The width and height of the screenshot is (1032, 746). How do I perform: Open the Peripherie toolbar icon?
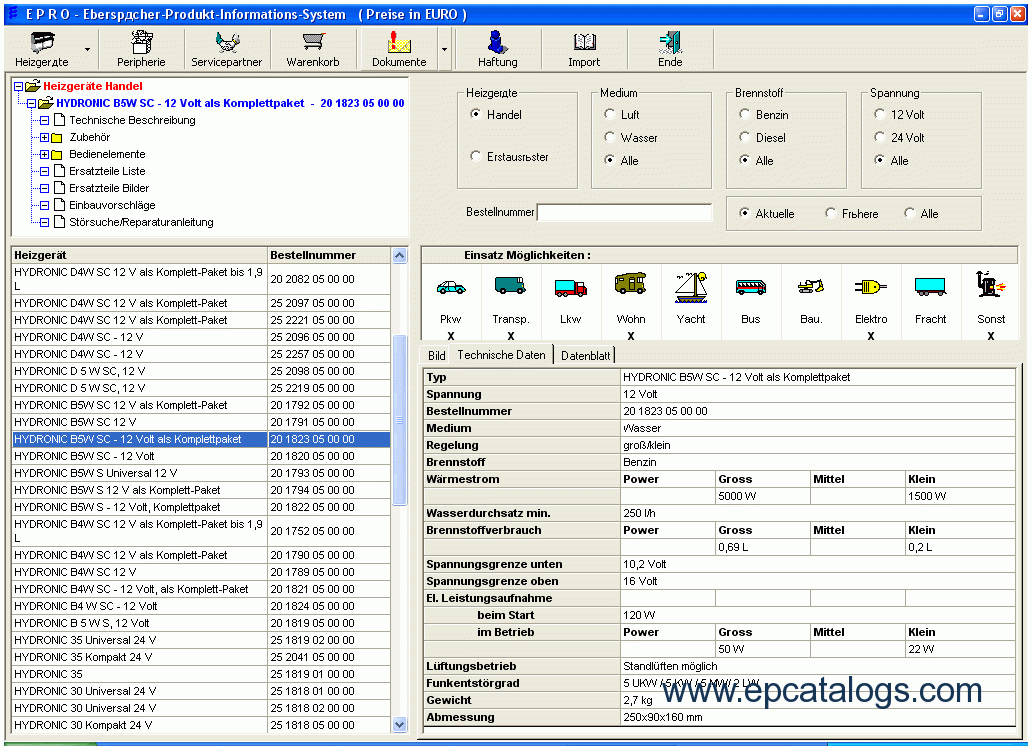point(141,43)
